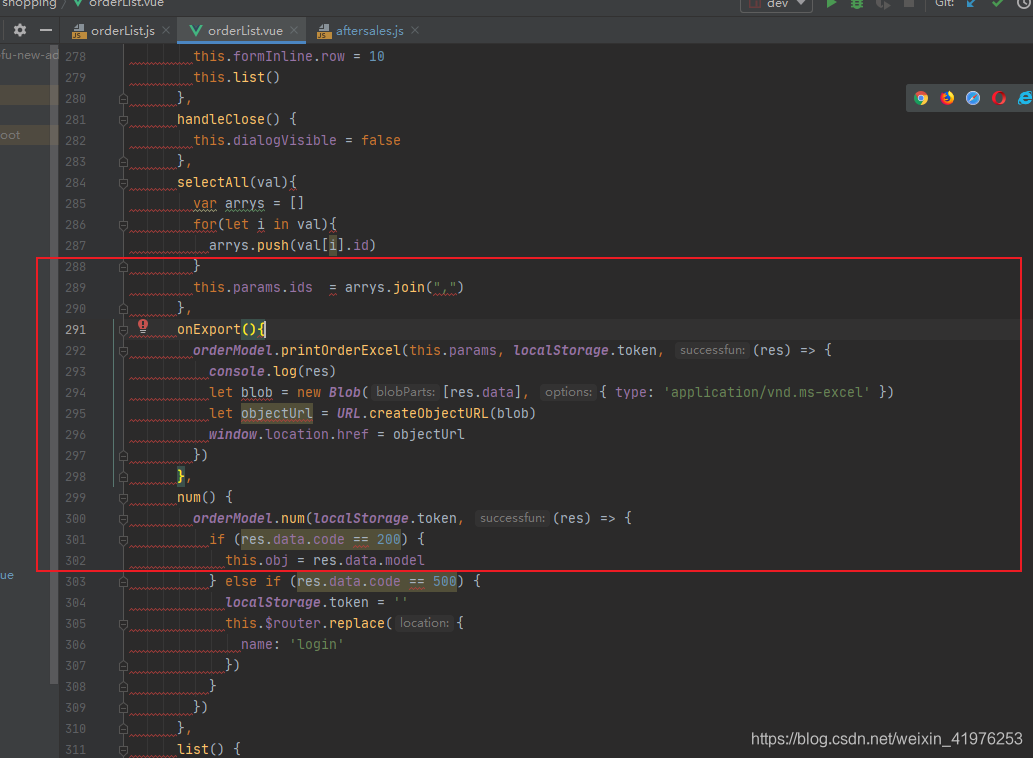Open page in Chrome browser icon
The image size is (1033, 758).
[x=921, y=98]
